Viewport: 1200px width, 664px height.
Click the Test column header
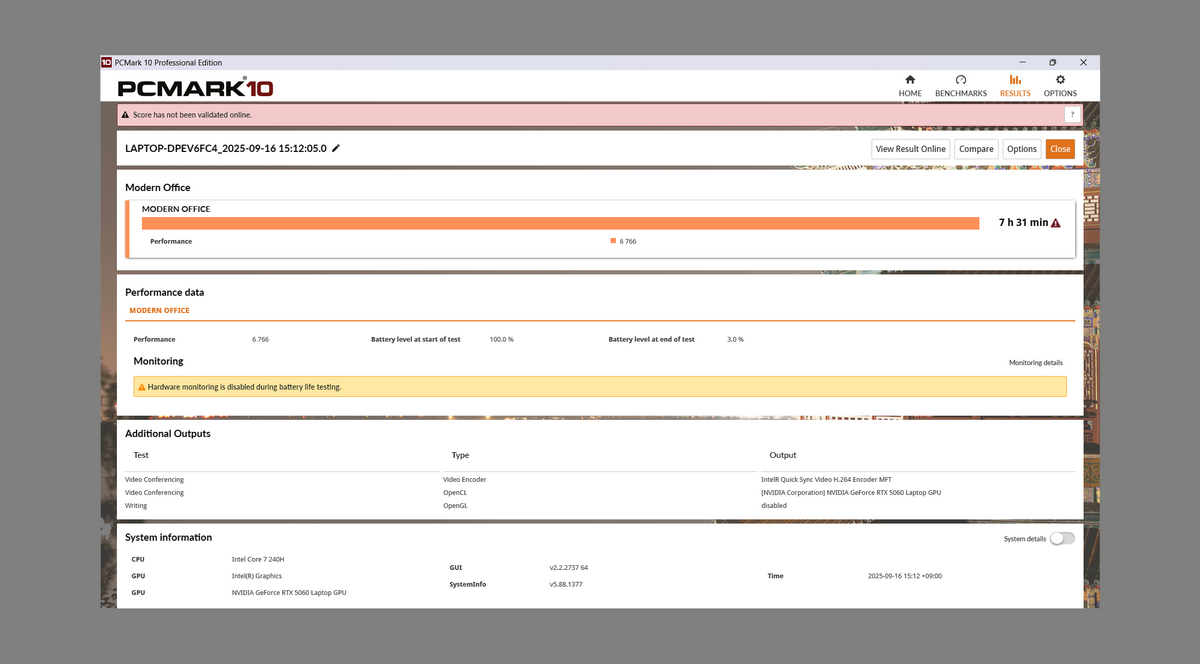141,455
